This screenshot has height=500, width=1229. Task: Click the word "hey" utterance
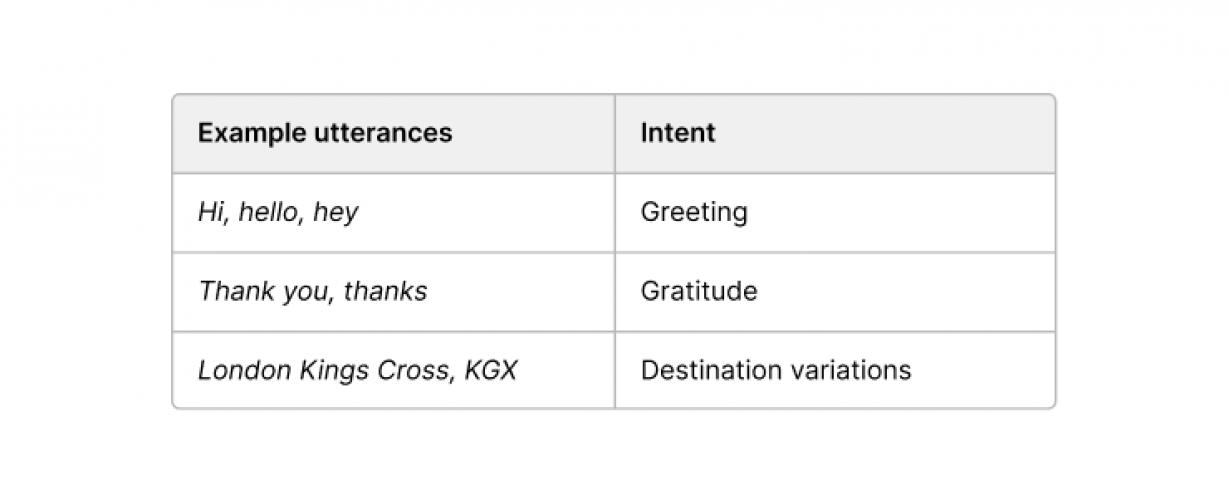(335, 213)
